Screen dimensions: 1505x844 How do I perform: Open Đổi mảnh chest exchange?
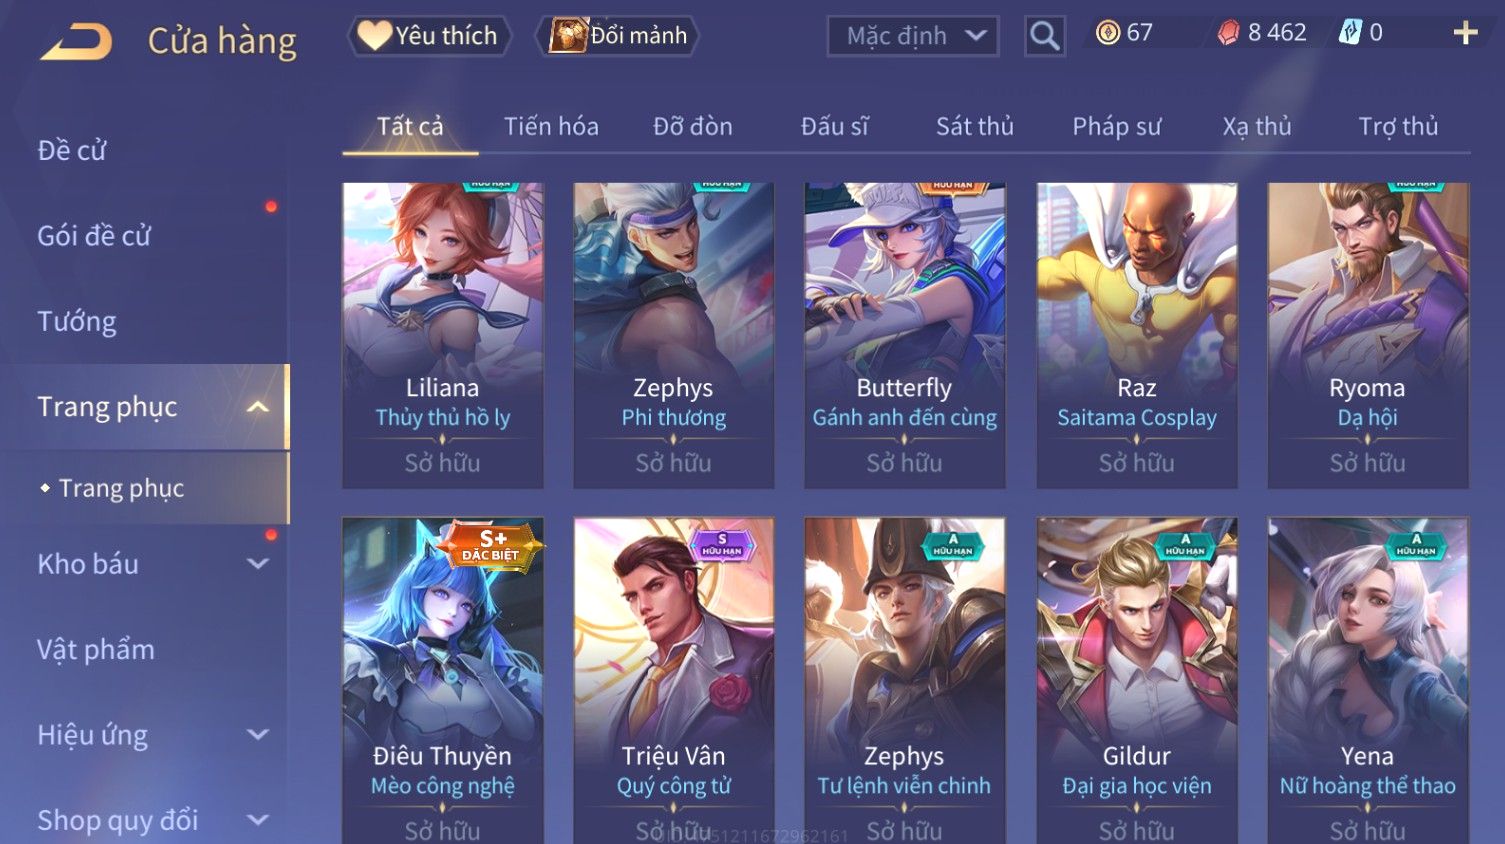point(617,36)
